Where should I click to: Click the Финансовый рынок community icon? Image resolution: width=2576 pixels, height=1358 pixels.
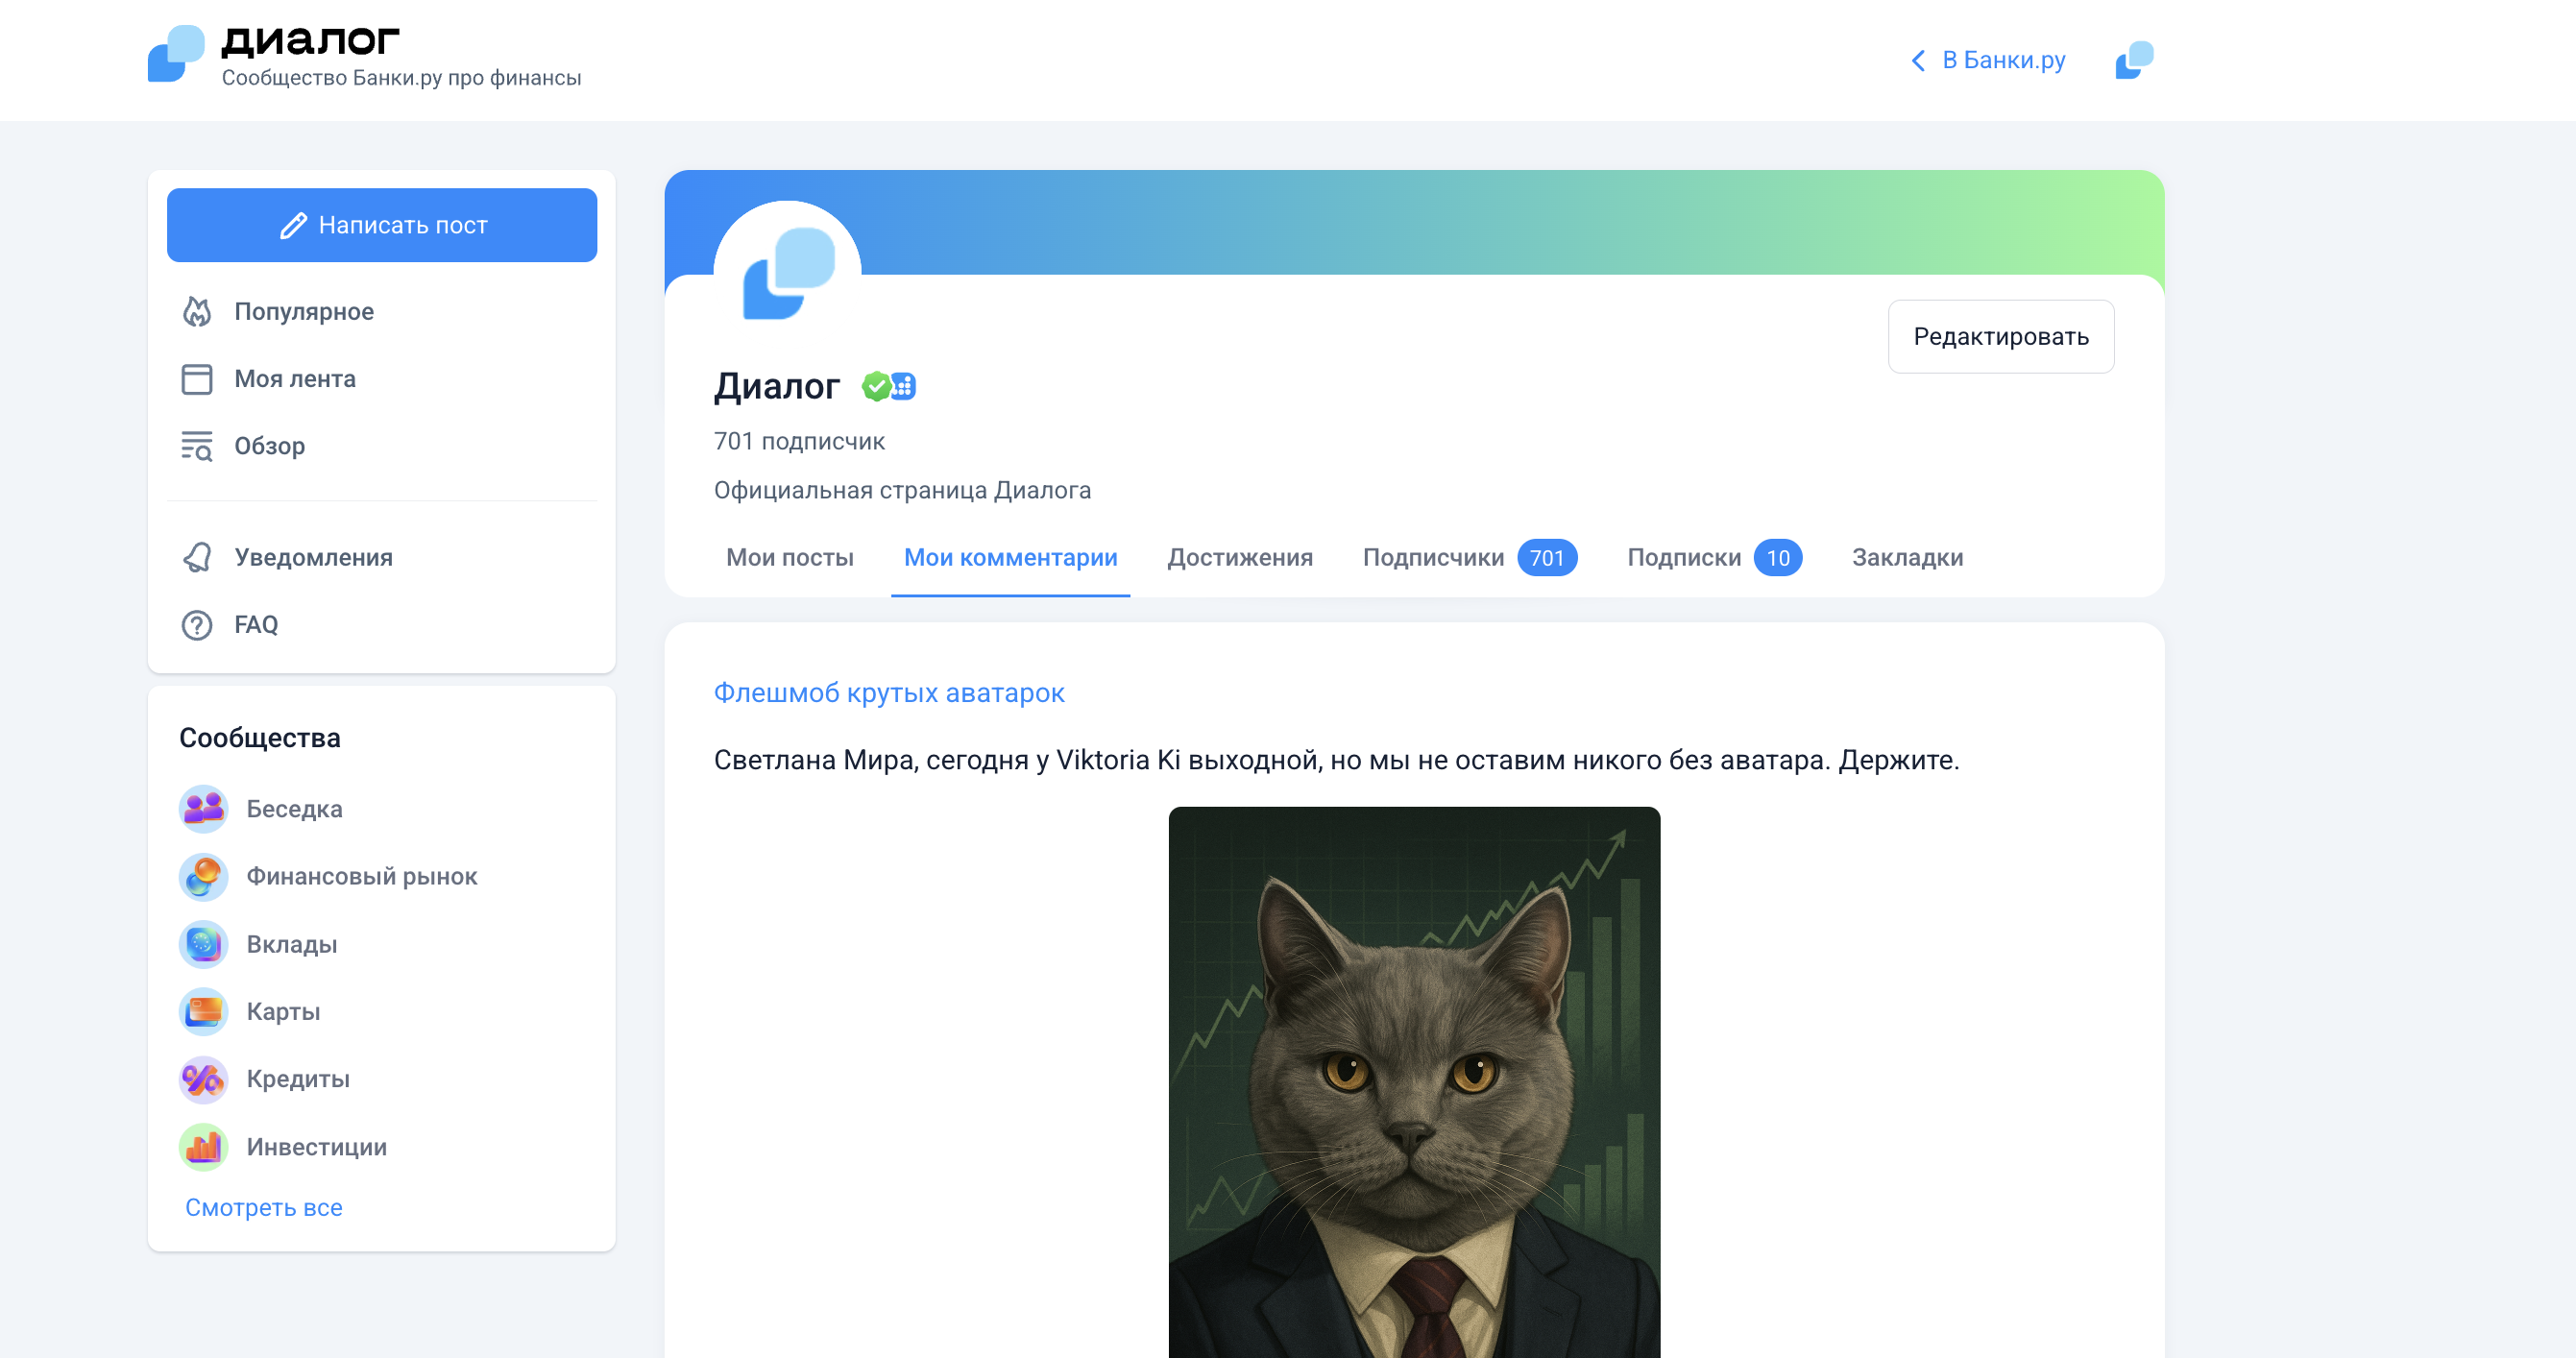(x=204, y=877)
